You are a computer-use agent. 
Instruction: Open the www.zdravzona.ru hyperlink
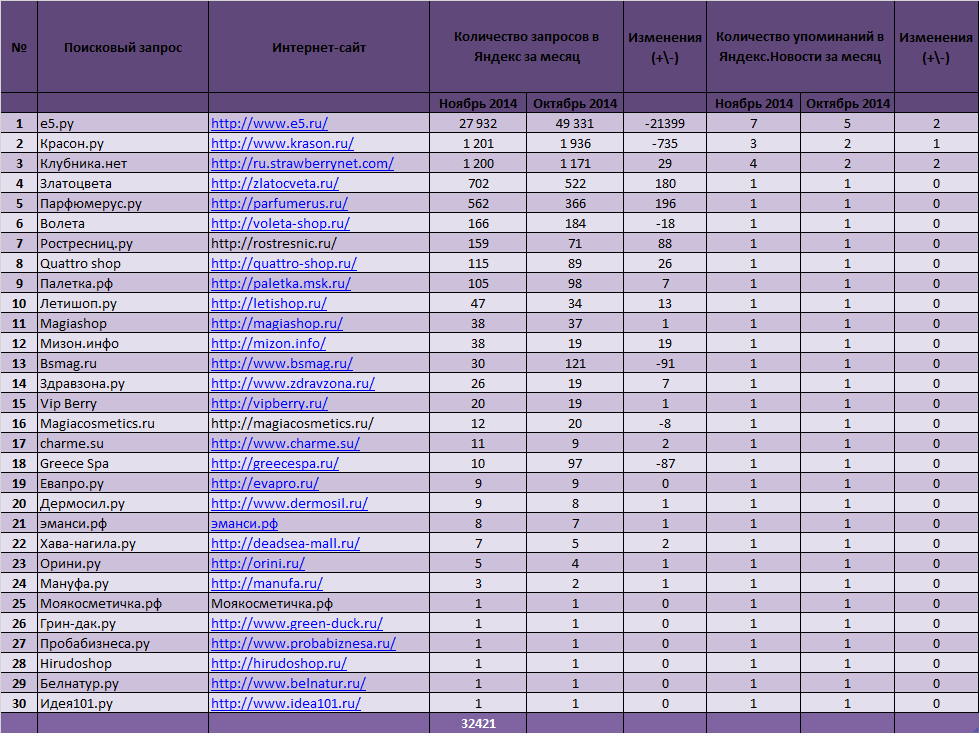tap(293, 383)
